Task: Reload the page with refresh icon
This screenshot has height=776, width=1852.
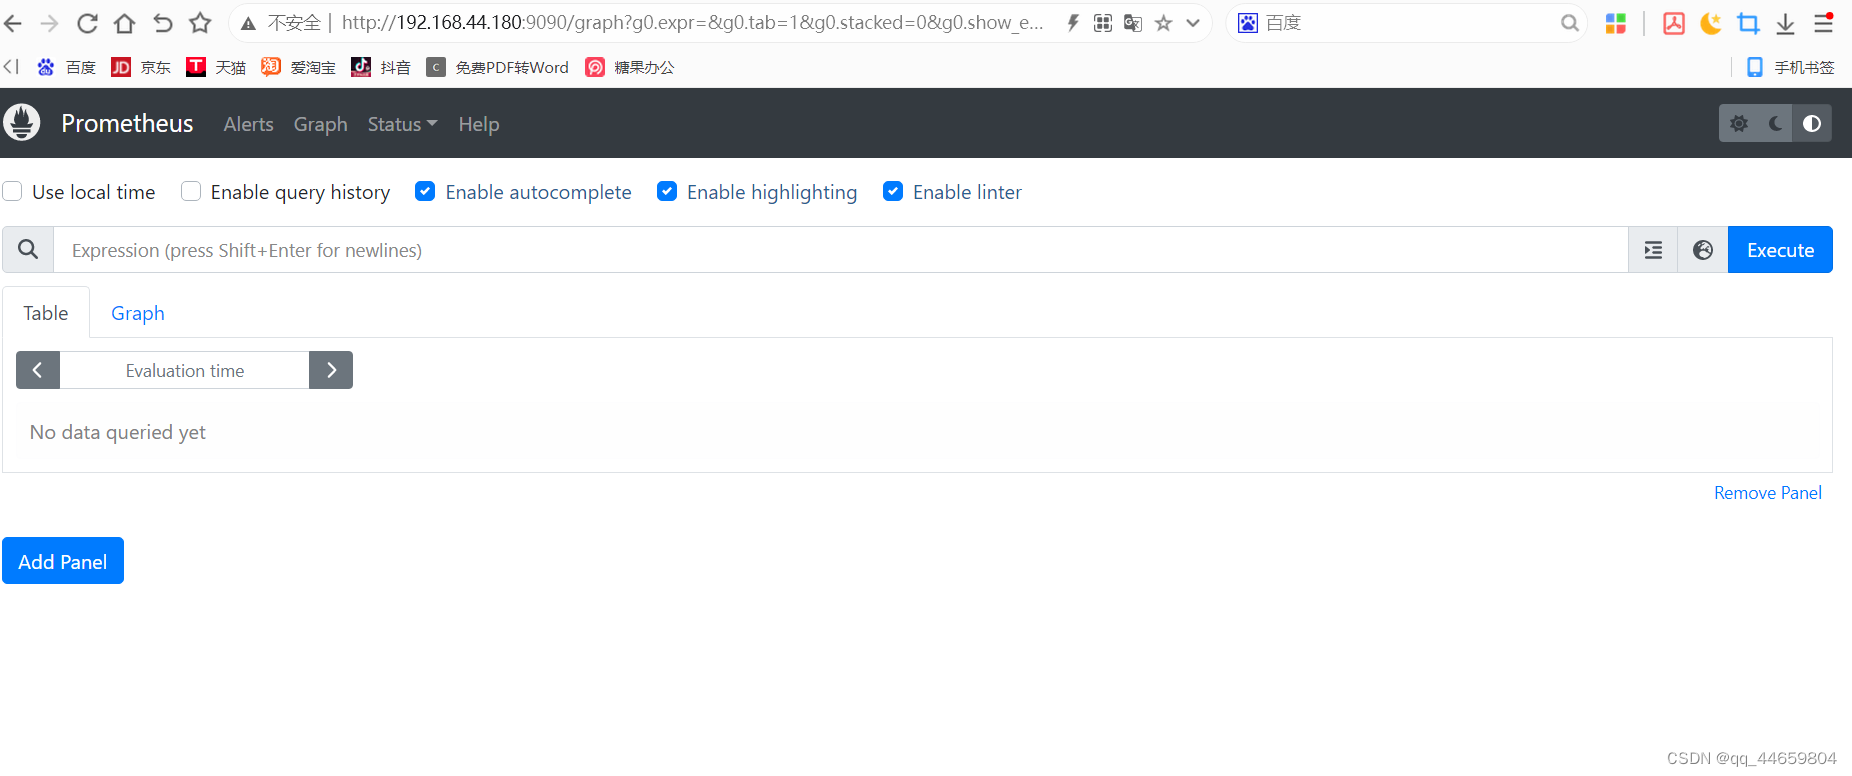Action: 87,23
